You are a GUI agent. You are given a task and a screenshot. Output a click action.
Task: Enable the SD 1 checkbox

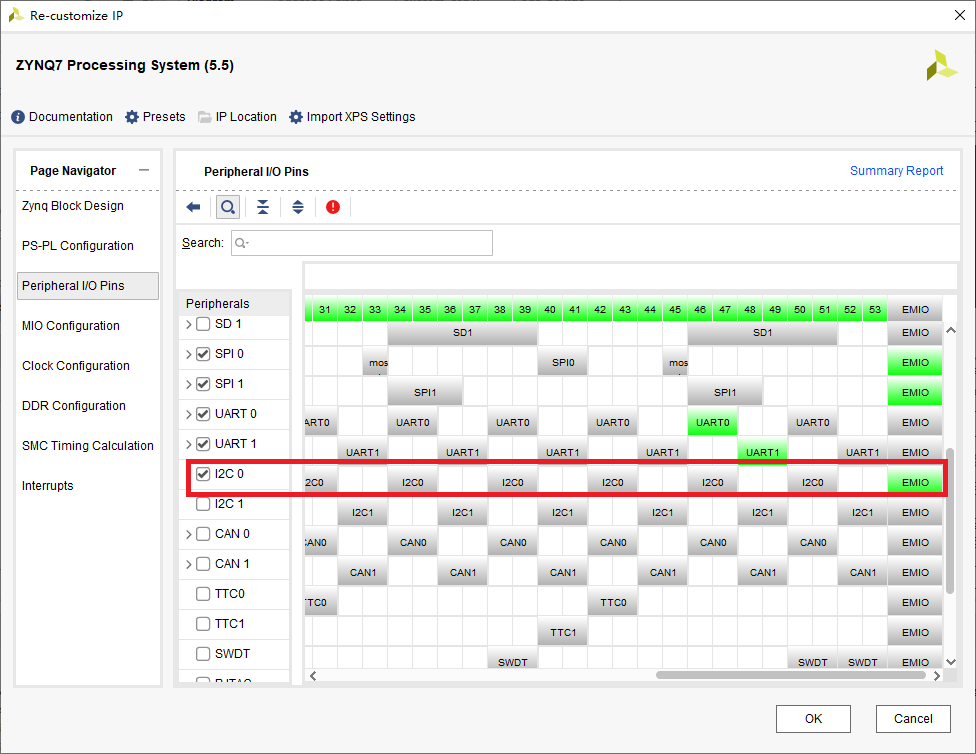pyautogui.click(x=203, y=324)
